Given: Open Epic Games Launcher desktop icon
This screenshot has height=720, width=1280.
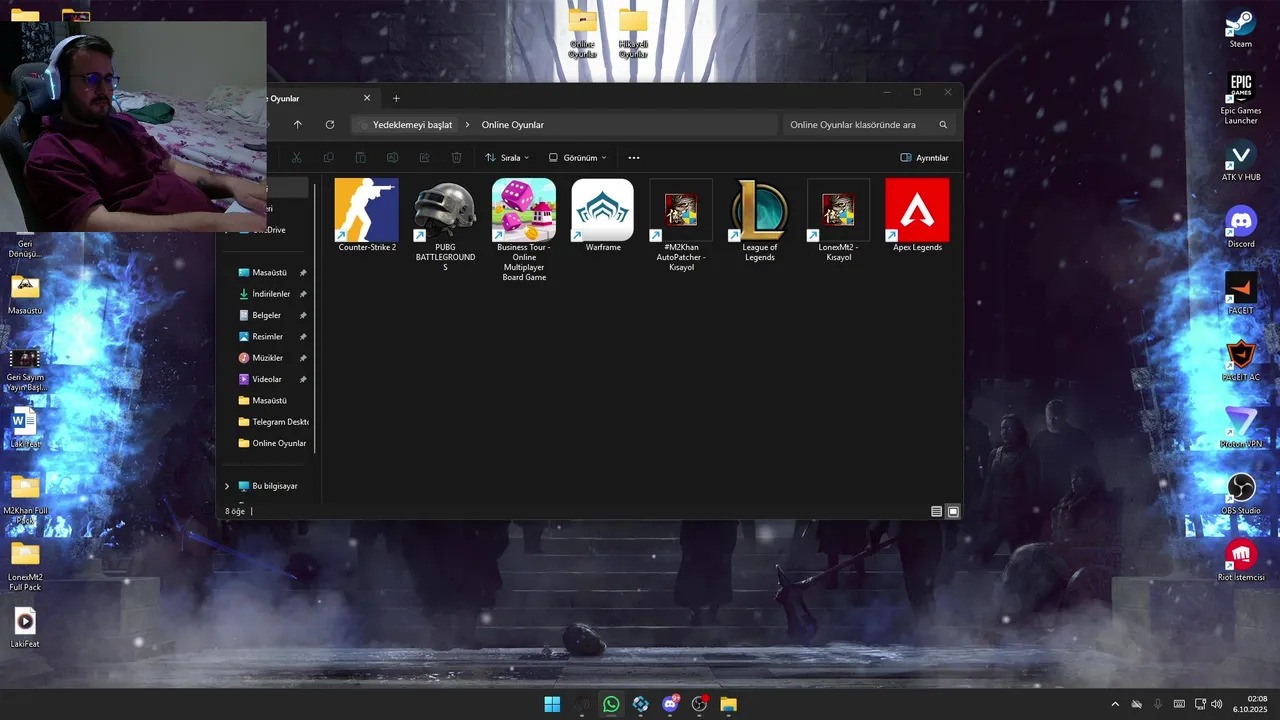Looking at the screenshot, I should (x=1240, y=97).
